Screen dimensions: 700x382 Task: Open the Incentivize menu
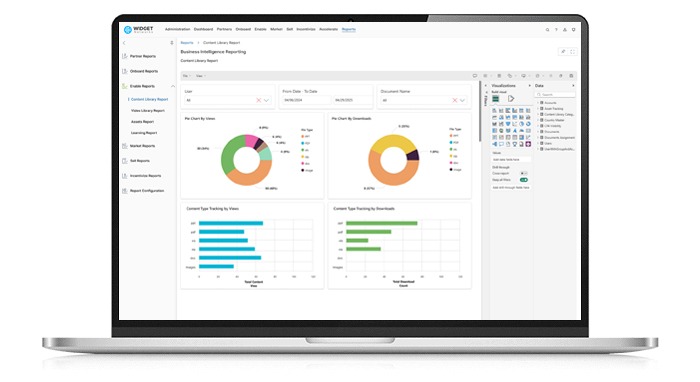(x=306, y=29)
